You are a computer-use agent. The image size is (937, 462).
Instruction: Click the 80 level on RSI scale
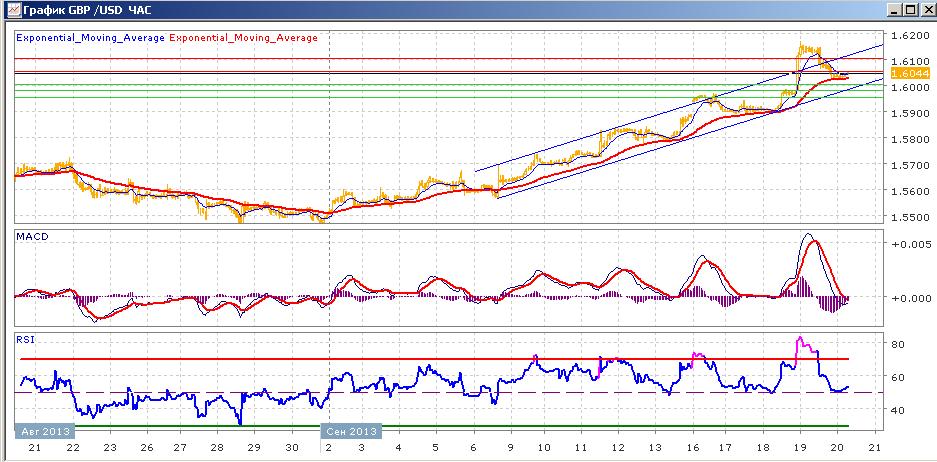tap(899, 344)
